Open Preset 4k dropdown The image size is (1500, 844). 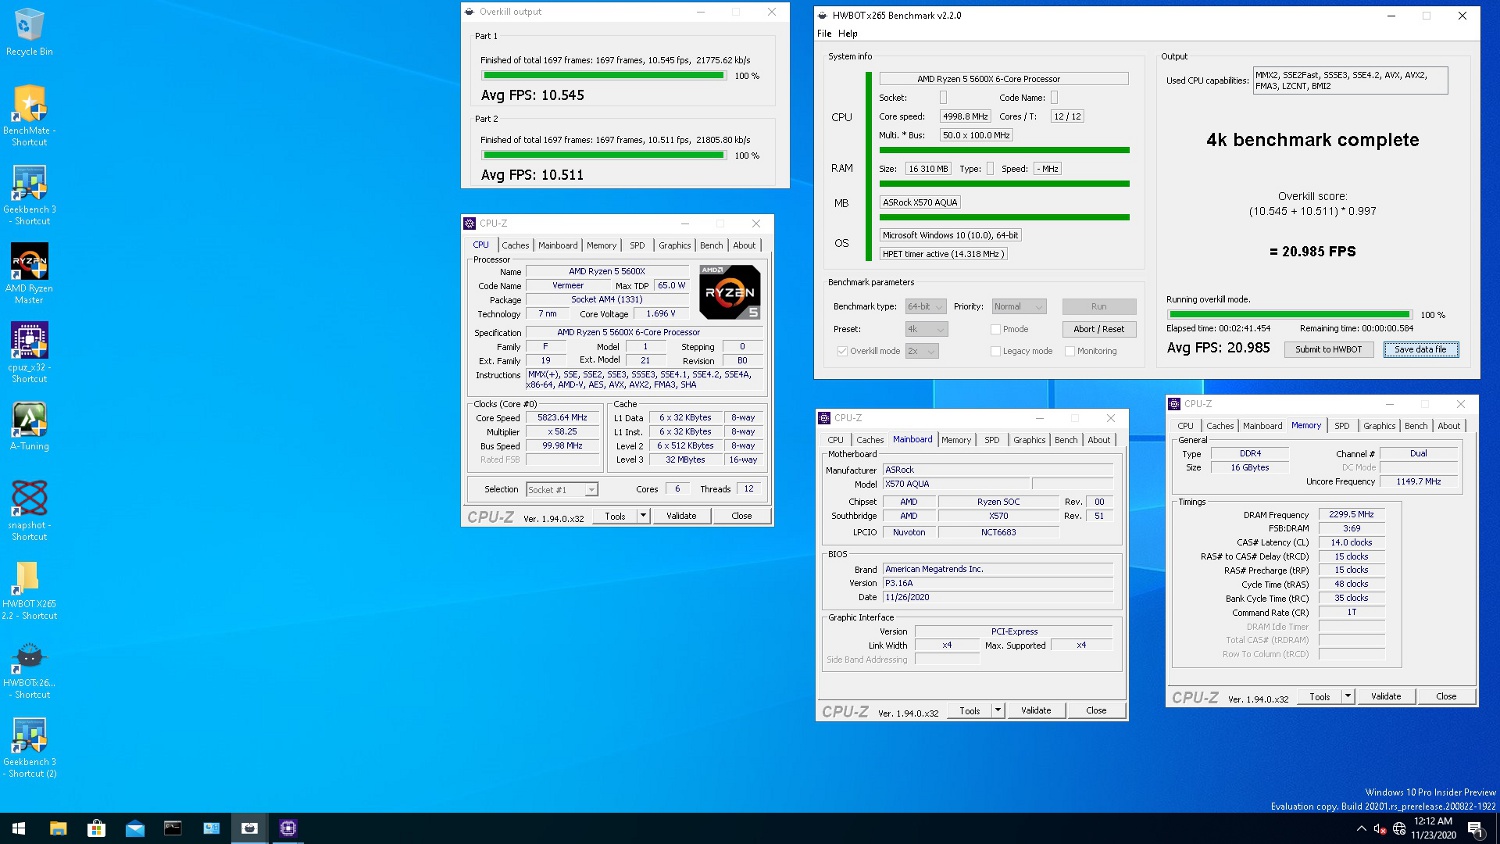click(x=926, y=329)
